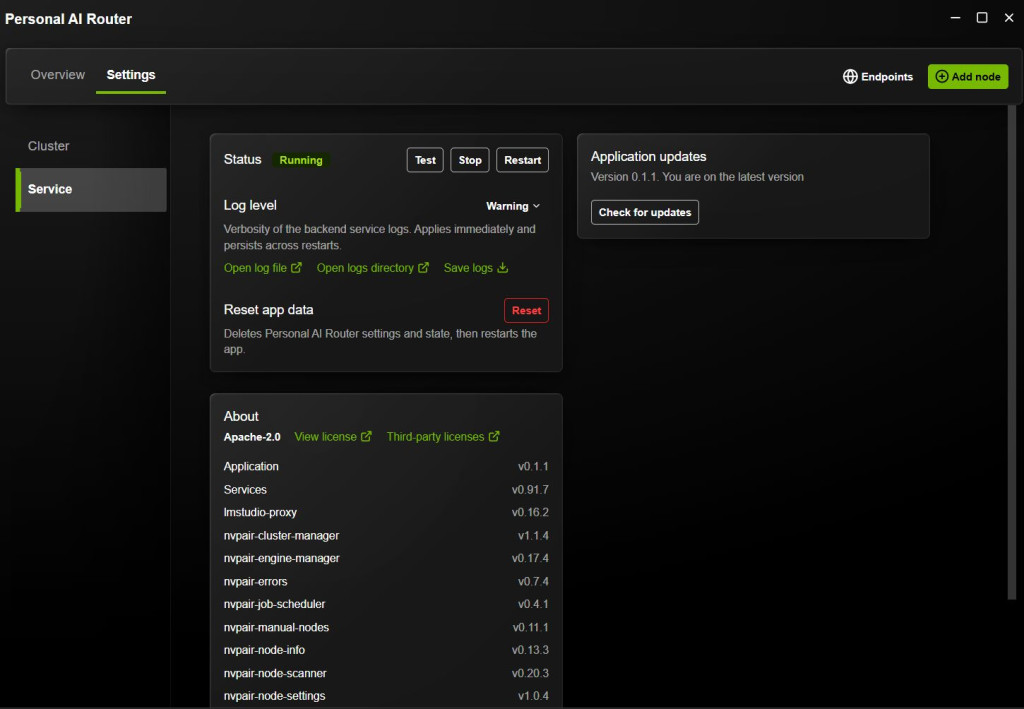Screen dimensions: 1024x709
Task: Click the nvpair-engine-manager row
Action: click(x=386, y=559)
